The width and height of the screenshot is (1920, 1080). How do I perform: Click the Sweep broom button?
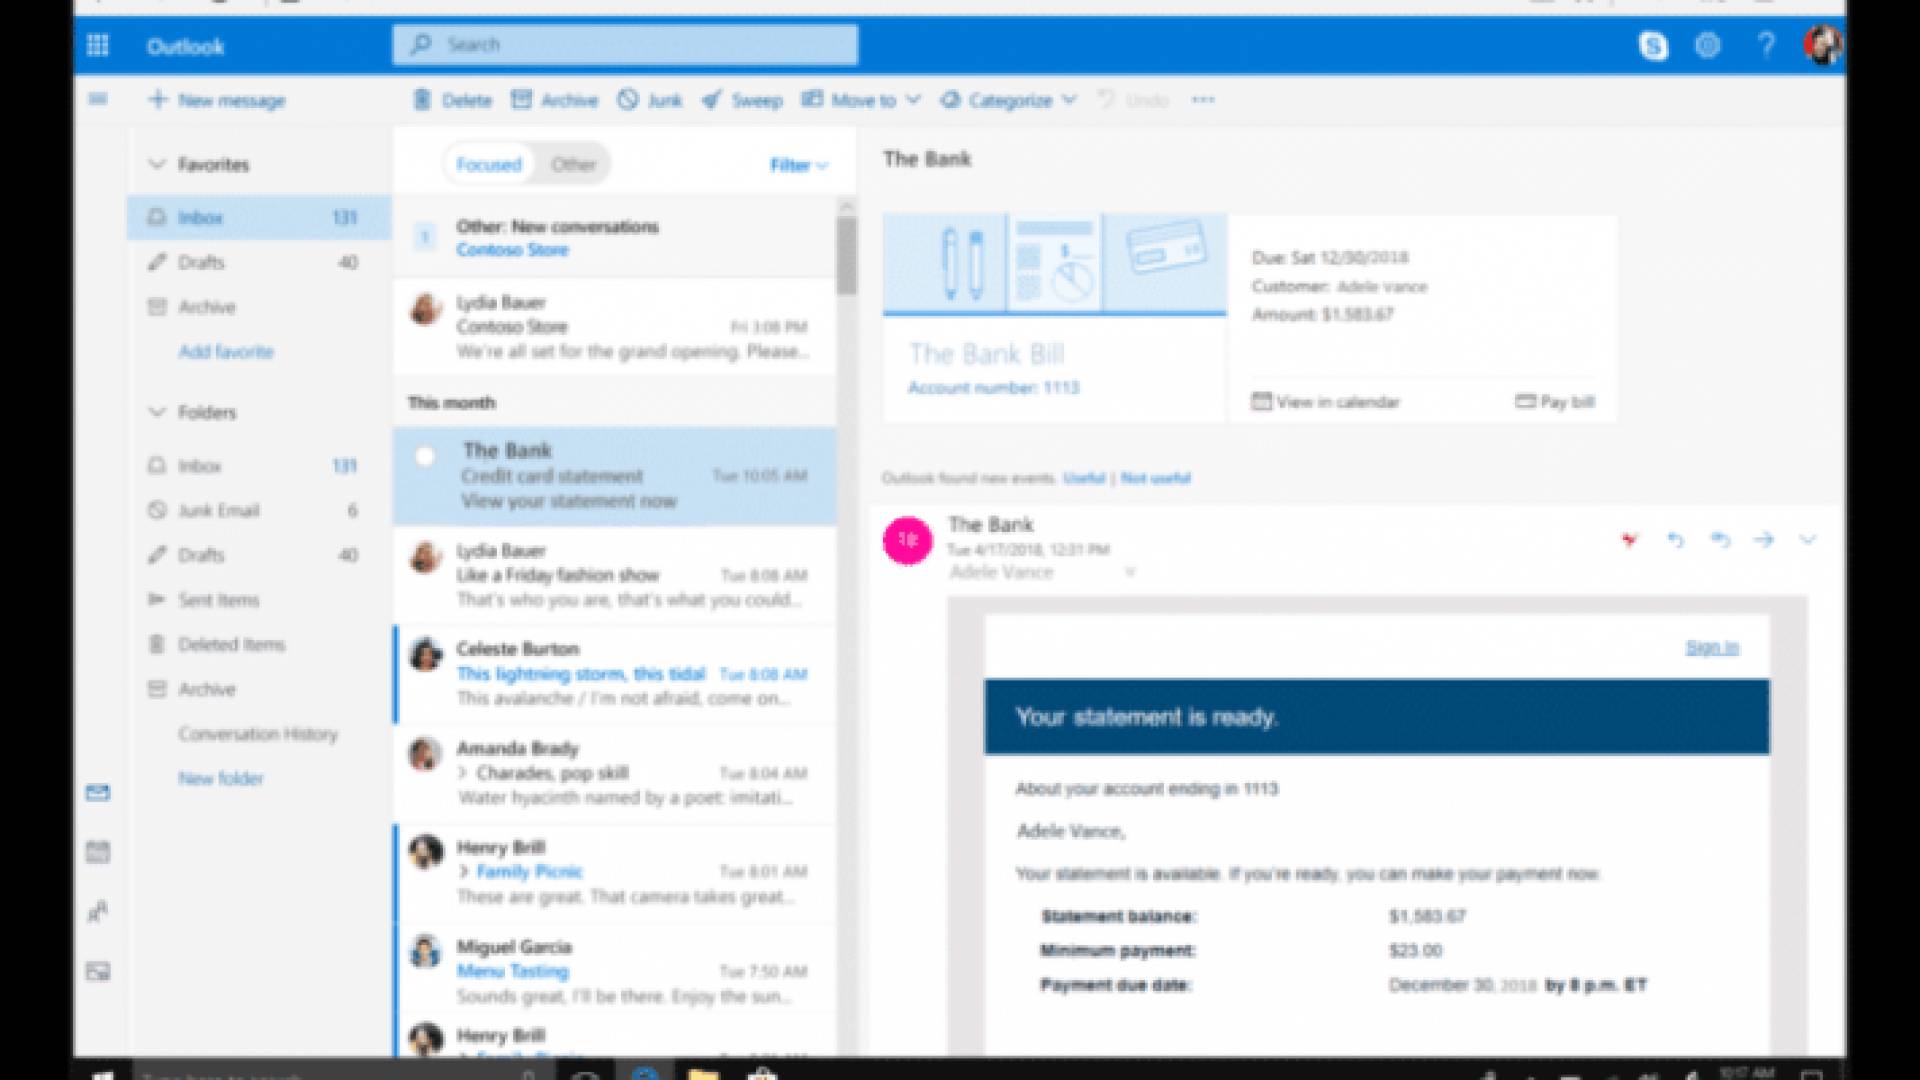[742, 100]
